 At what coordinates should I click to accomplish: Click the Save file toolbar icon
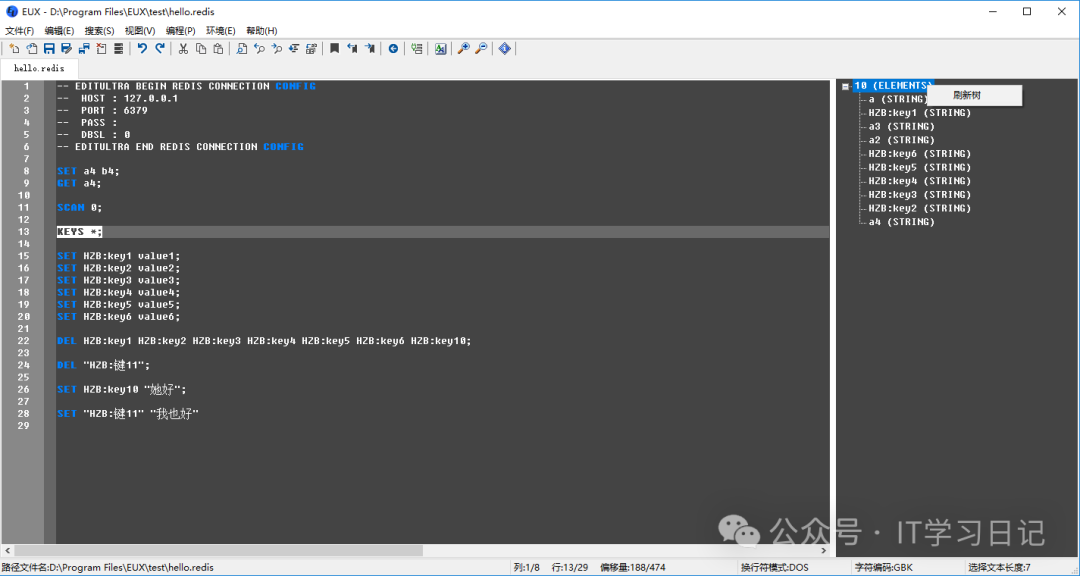(48, 48)
